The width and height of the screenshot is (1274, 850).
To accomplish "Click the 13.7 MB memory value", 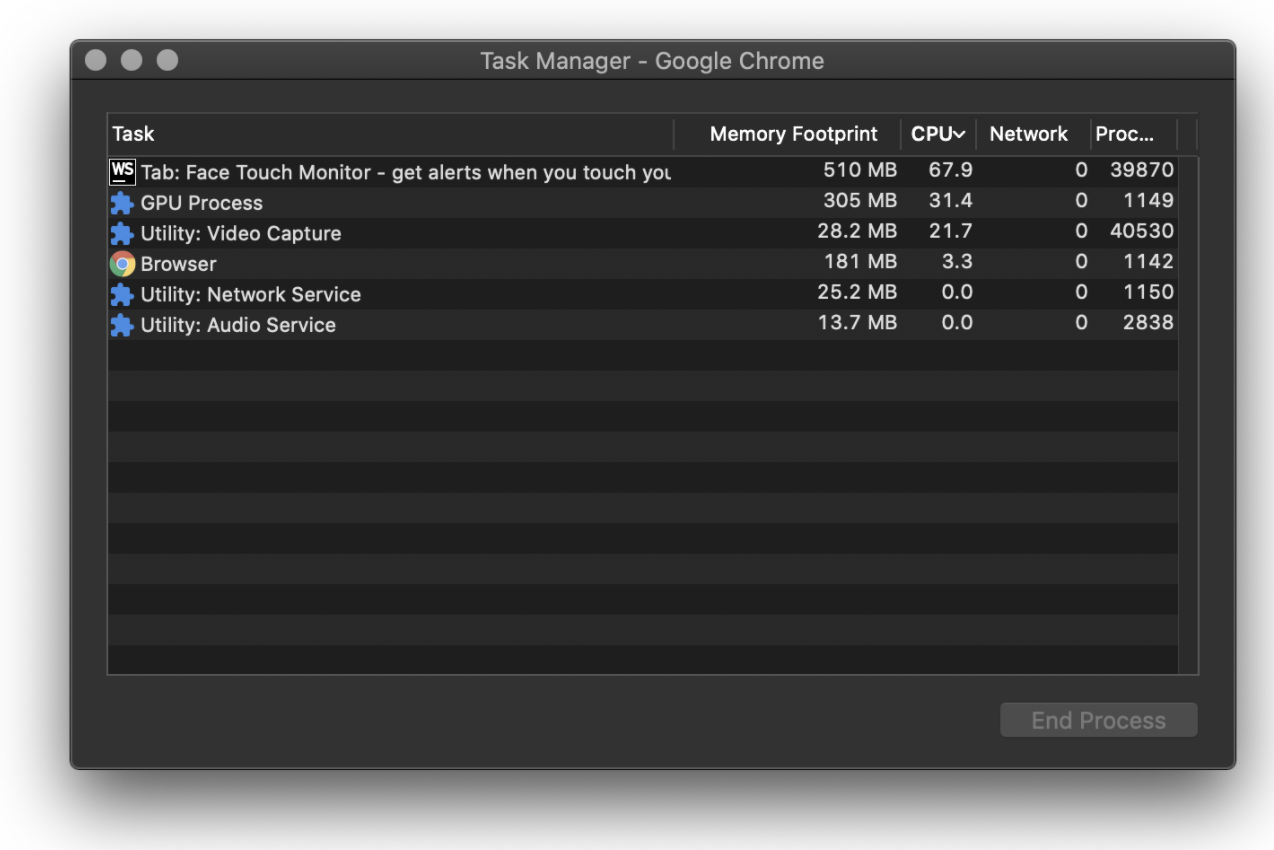I will tap(857, 323).
